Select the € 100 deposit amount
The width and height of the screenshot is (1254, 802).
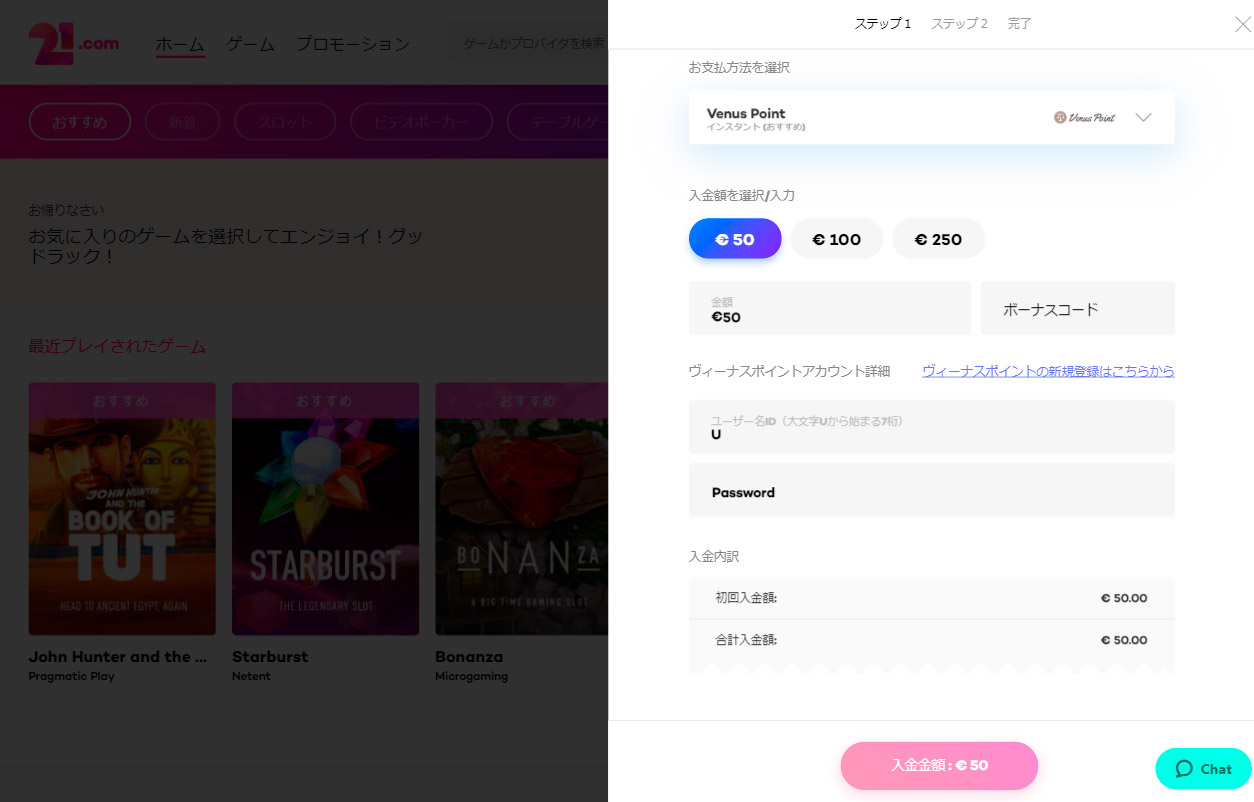(837, 239)
